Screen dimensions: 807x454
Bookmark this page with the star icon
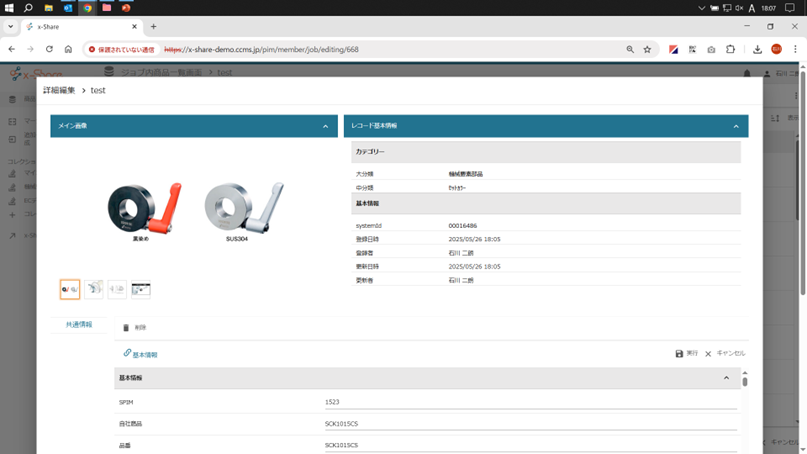(647, 49)
